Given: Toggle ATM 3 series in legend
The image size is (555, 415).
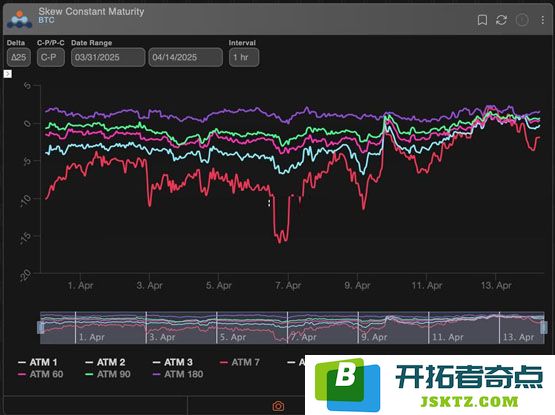Looking at the screenshot, I should [x=173, y=362].
